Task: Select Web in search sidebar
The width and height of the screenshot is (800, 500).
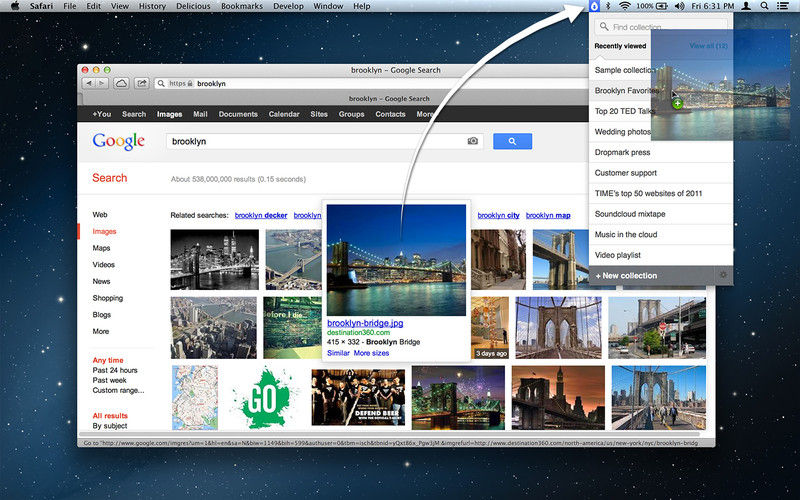Action: click(99, 215)
